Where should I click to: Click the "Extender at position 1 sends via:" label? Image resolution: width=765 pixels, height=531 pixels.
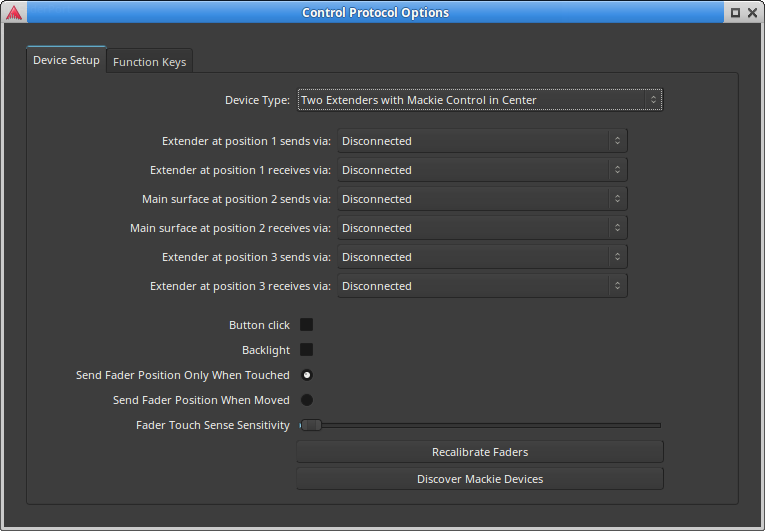tap(246, 141)
